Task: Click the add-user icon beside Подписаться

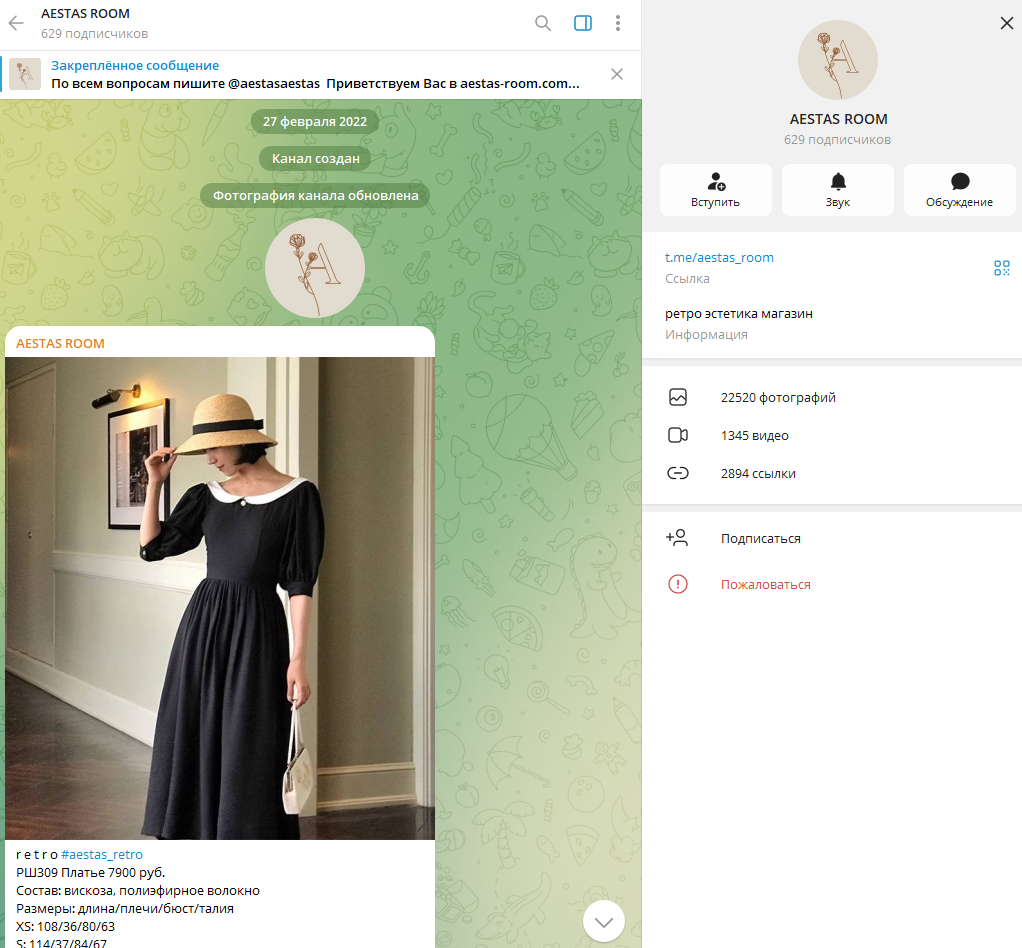Action: click(x=677, y=537)
